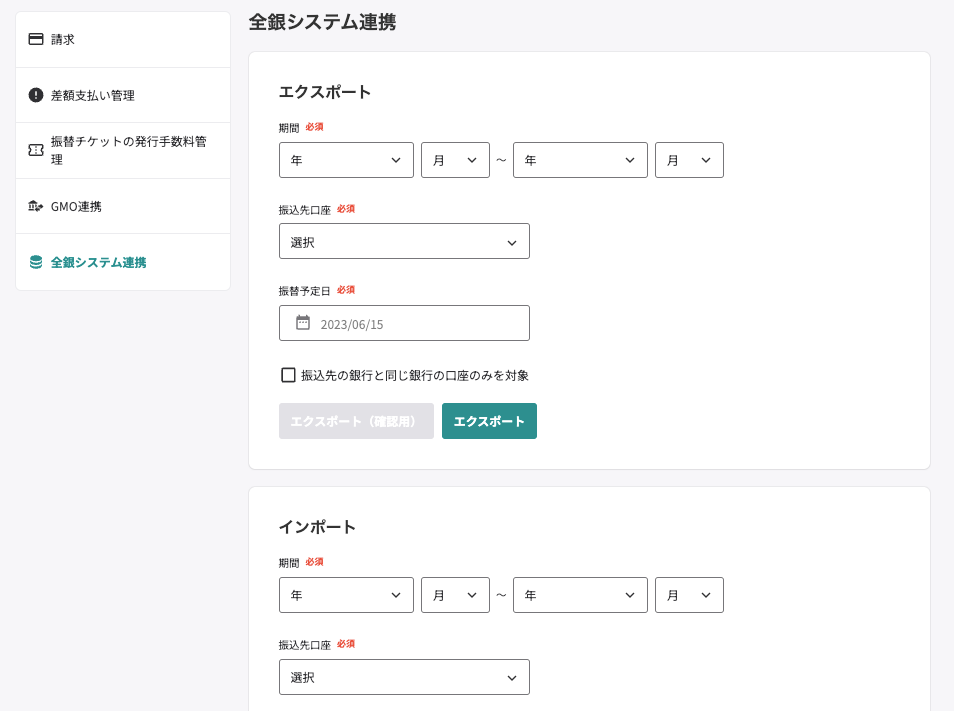Click the エクスポート（確認用） button
The height and width of the screenshot is (711, 954).
(x=356, y=421)
